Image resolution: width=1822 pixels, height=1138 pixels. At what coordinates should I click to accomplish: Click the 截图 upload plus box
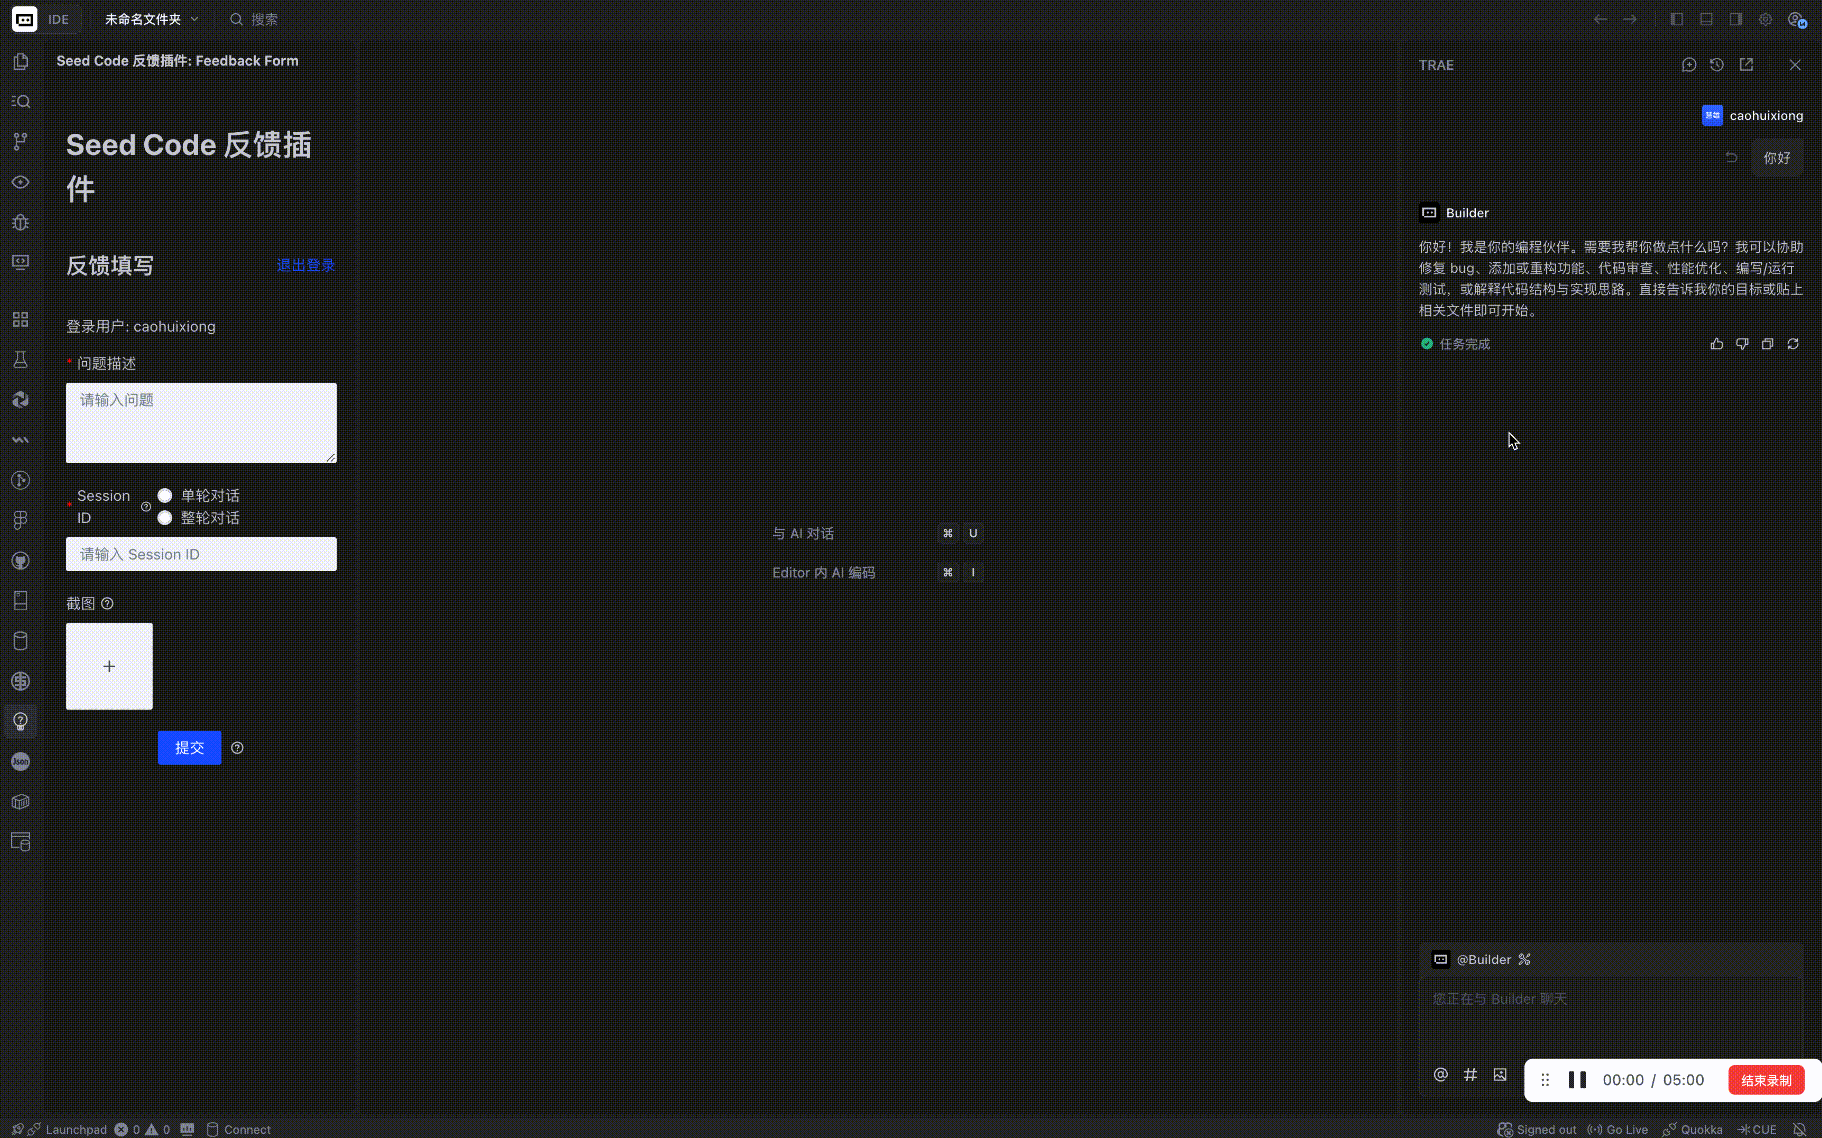point(109,666)
